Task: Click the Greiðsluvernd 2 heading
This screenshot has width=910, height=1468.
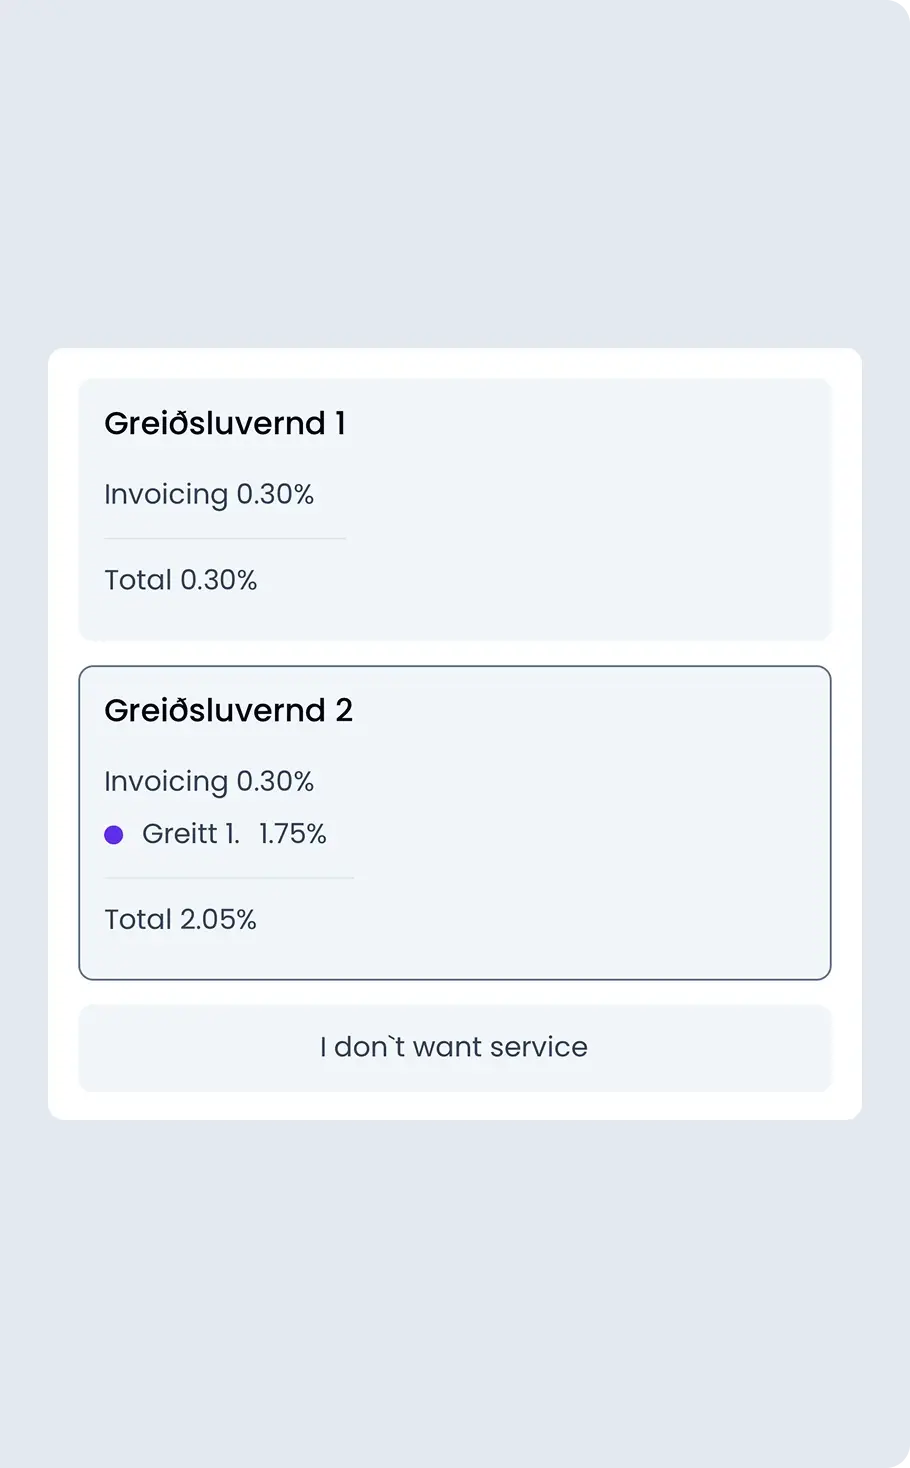Action: point(229,710)
